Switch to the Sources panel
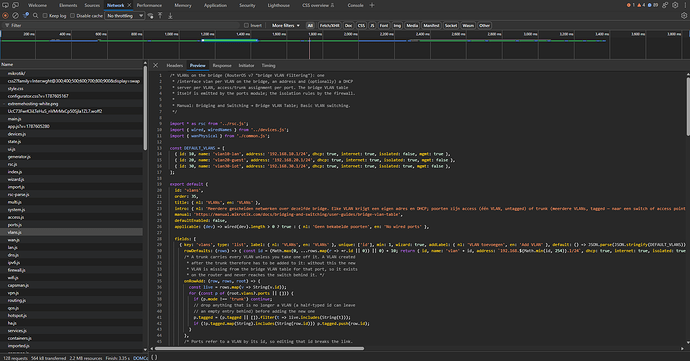 (92, 5)
